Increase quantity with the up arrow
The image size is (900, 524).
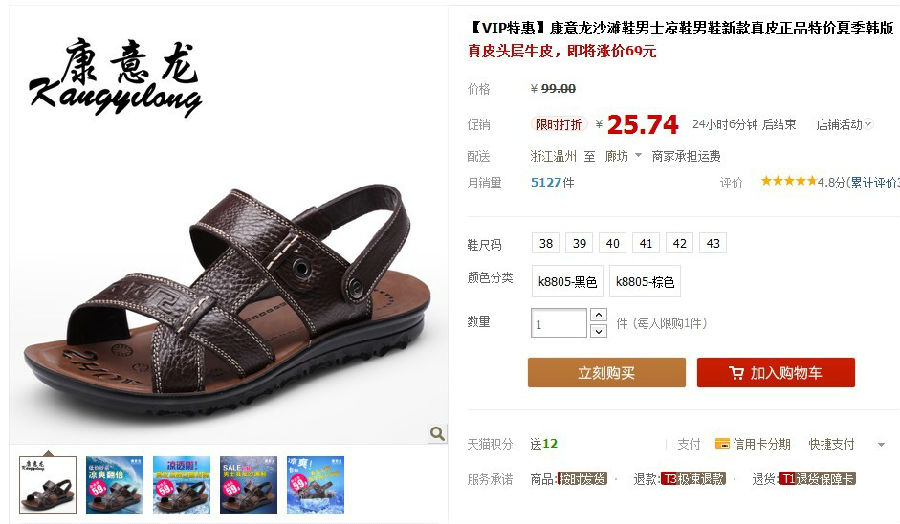click(x=598, y=315)
